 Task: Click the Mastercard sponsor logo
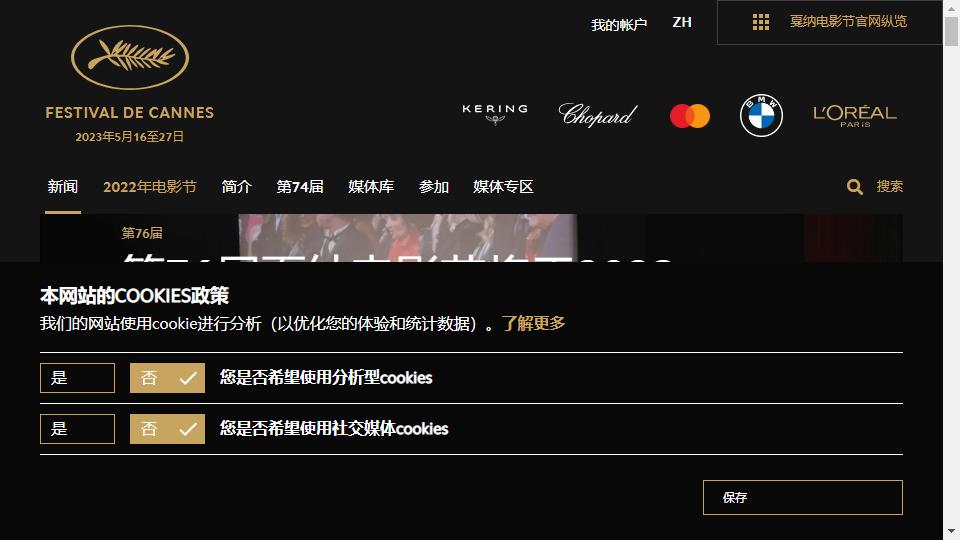(690, 116)
